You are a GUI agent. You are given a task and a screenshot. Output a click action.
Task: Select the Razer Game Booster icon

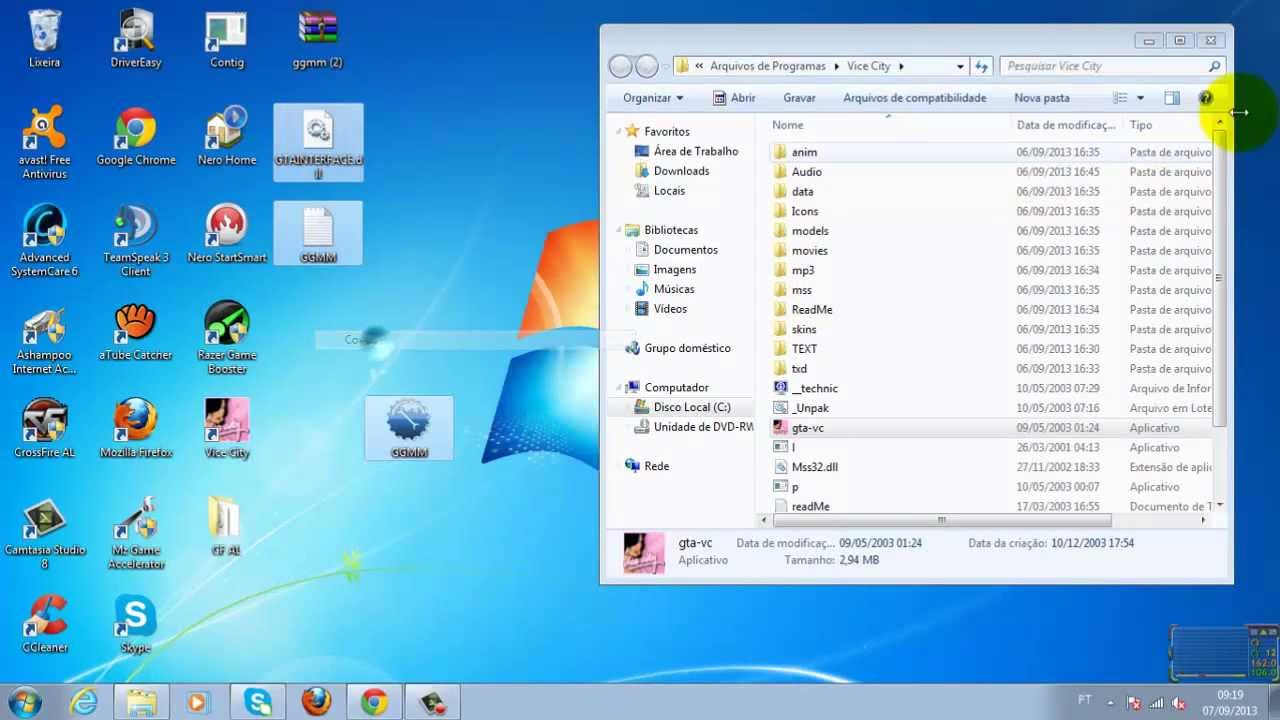pyautogui.click(x=227, y=339)
